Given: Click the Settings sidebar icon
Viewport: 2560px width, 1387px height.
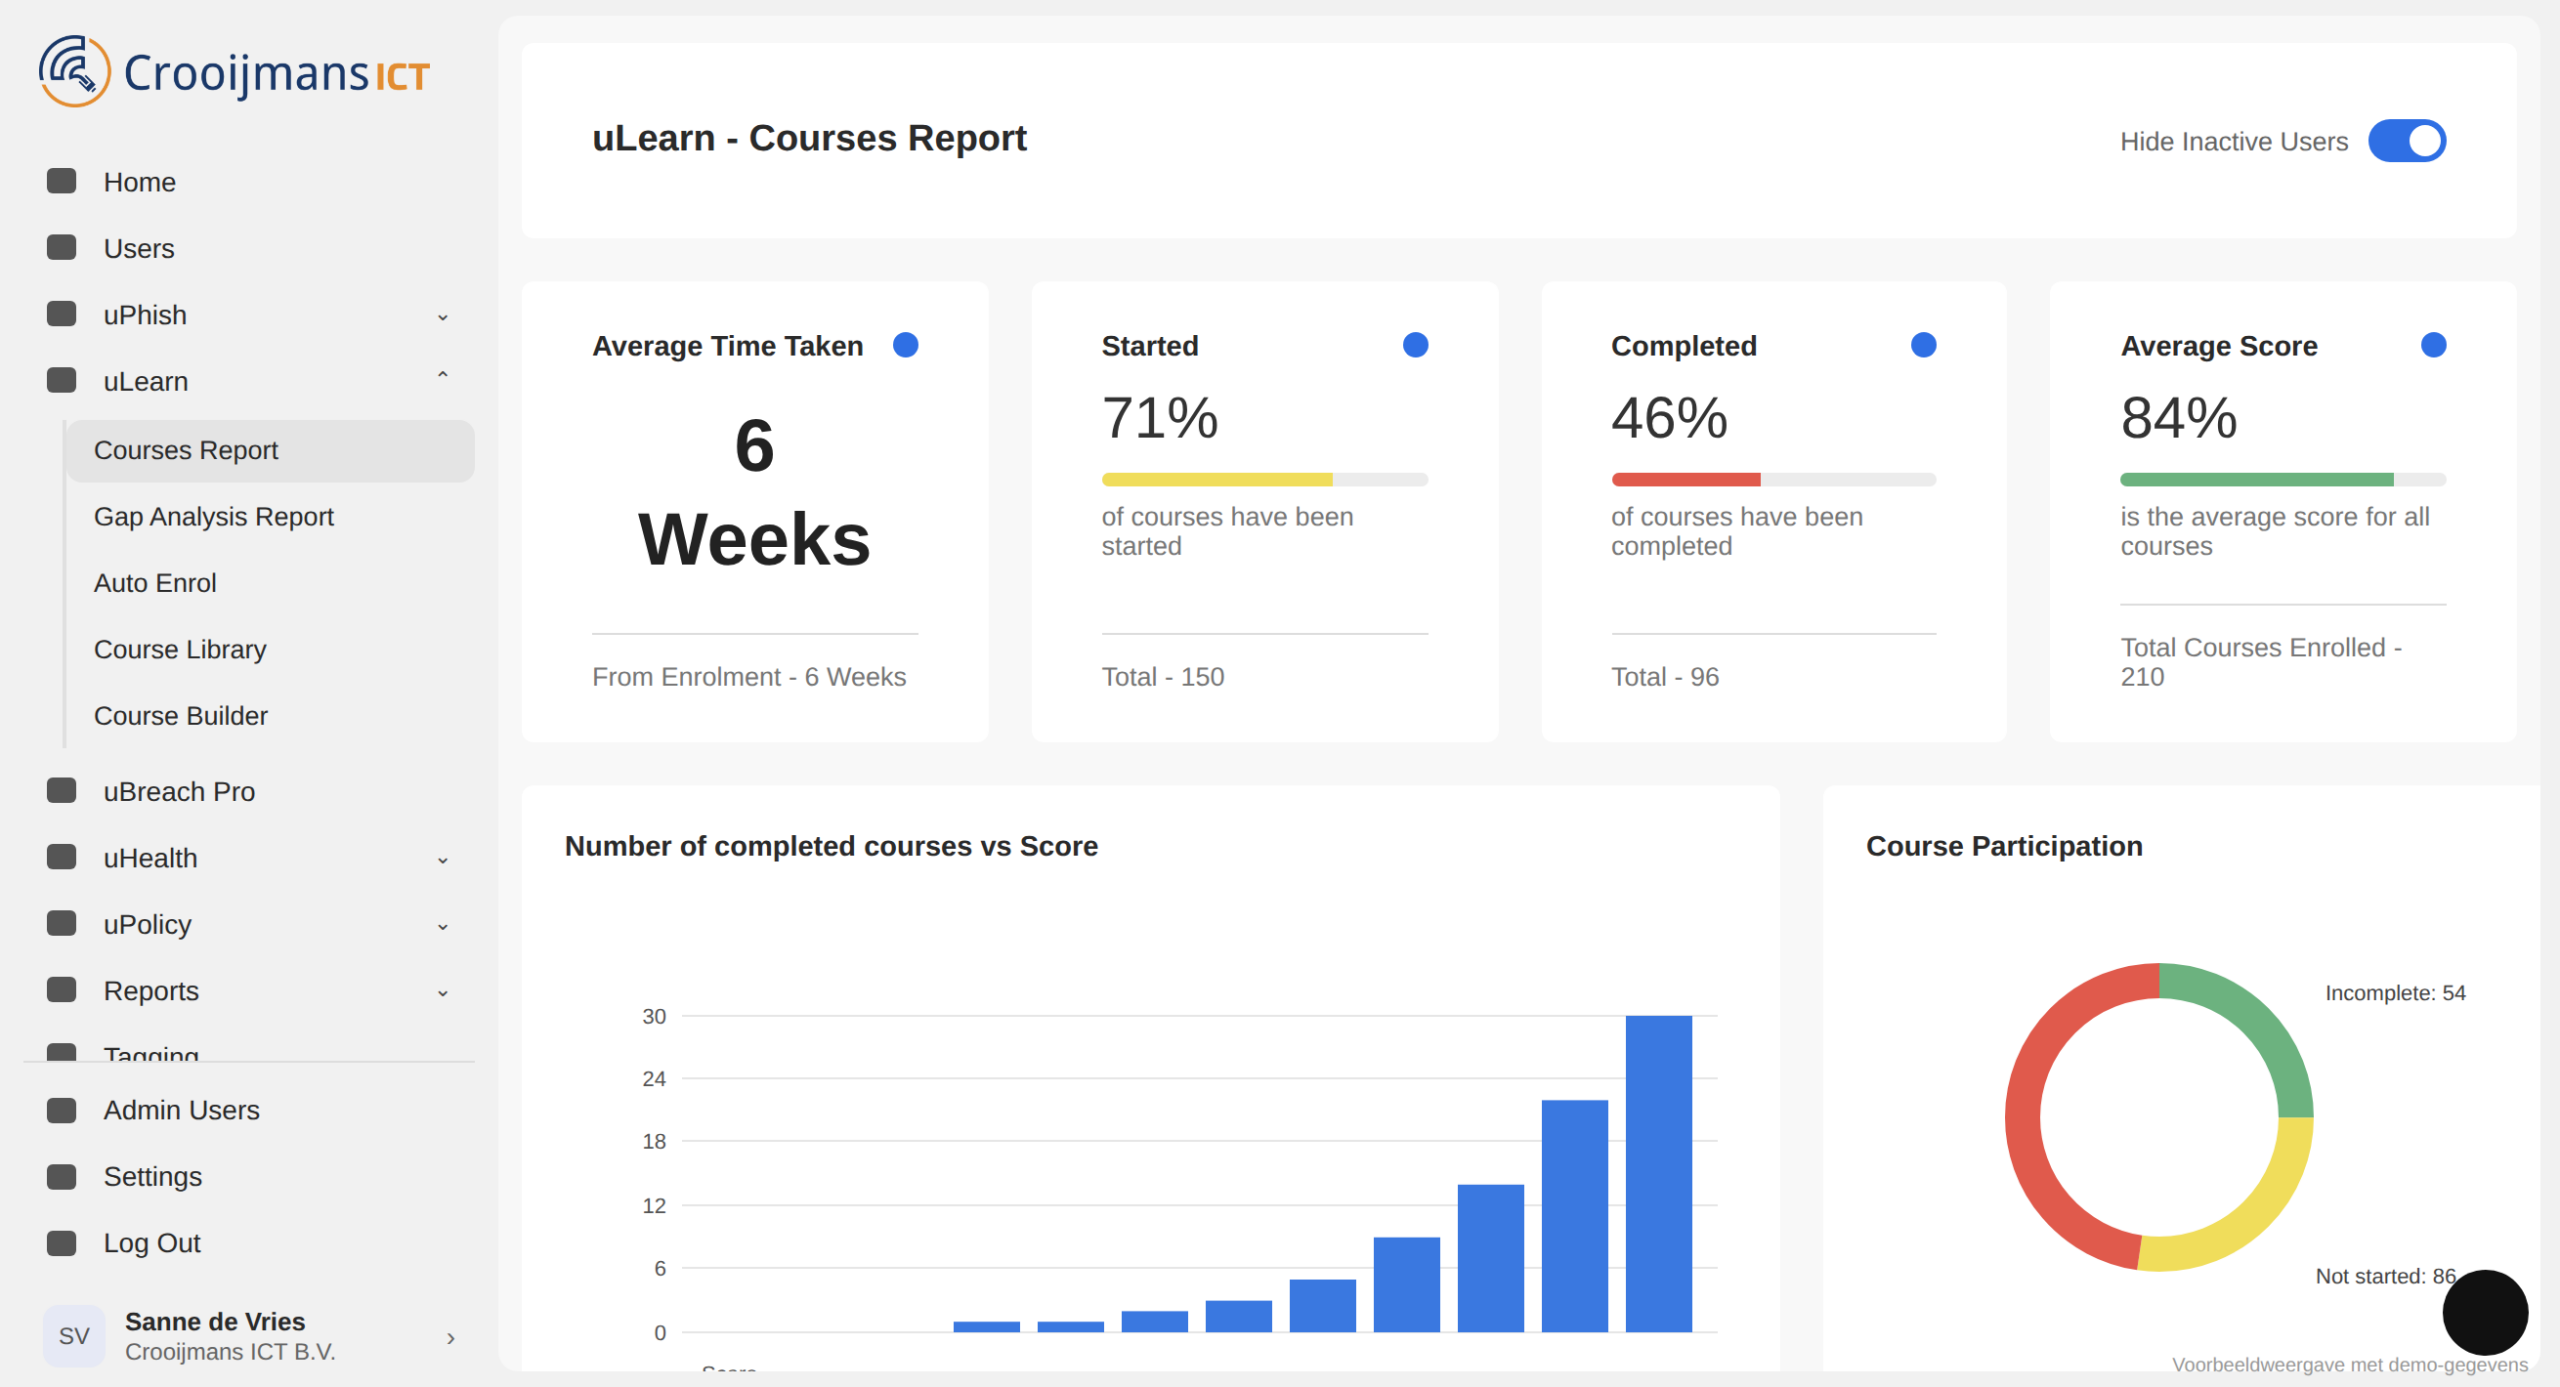Looking at the screenshot, I should [62, 1177].
